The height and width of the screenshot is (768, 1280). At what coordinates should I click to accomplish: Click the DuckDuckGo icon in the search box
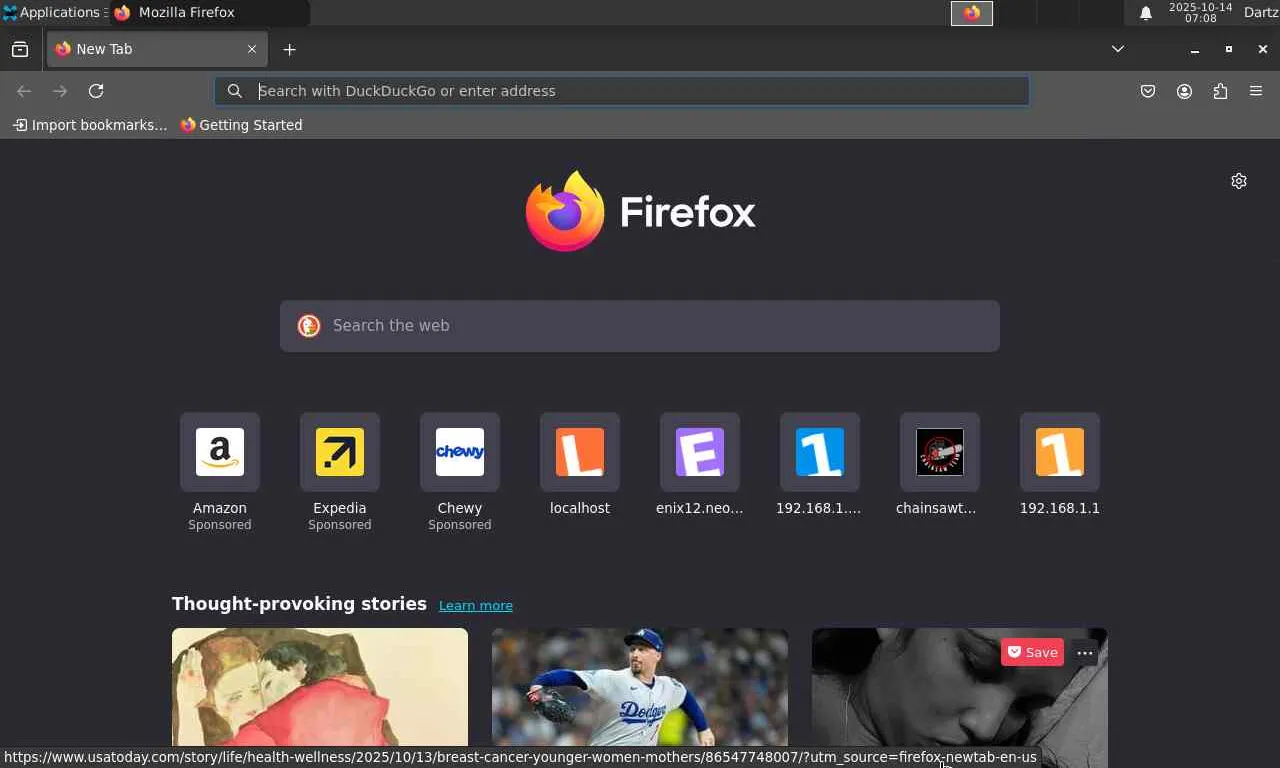coord(309,326)
